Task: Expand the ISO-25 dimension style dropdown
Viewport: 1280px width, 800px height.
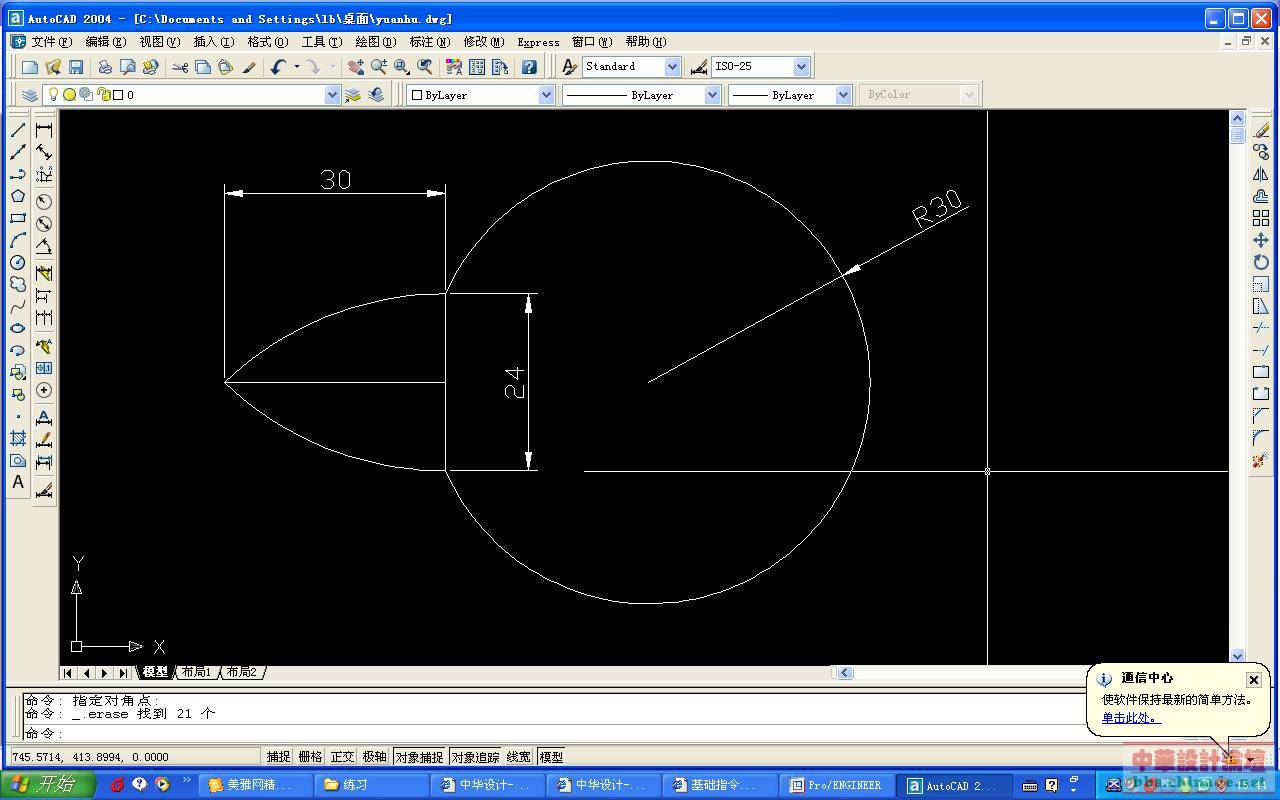Action: (x=801, y=67)
